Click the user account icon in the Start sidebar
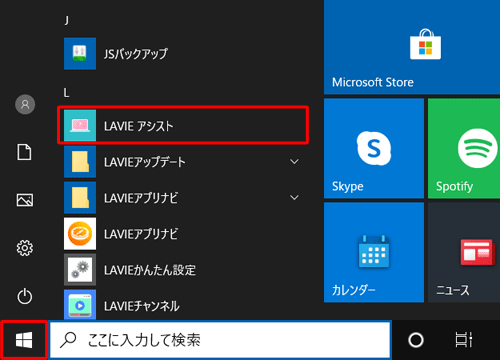 click(x=25, y=105)
